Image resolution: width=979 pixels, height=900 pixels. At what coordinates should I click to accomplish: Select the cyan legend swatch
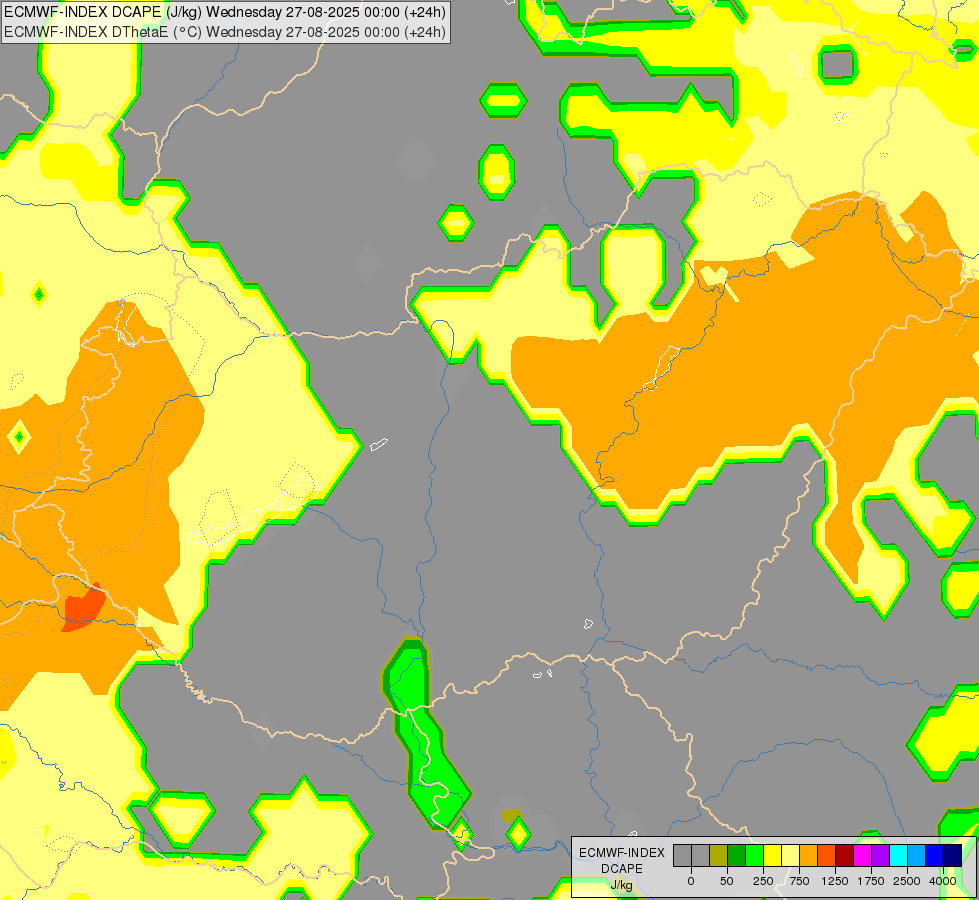[x=898, y=855]
